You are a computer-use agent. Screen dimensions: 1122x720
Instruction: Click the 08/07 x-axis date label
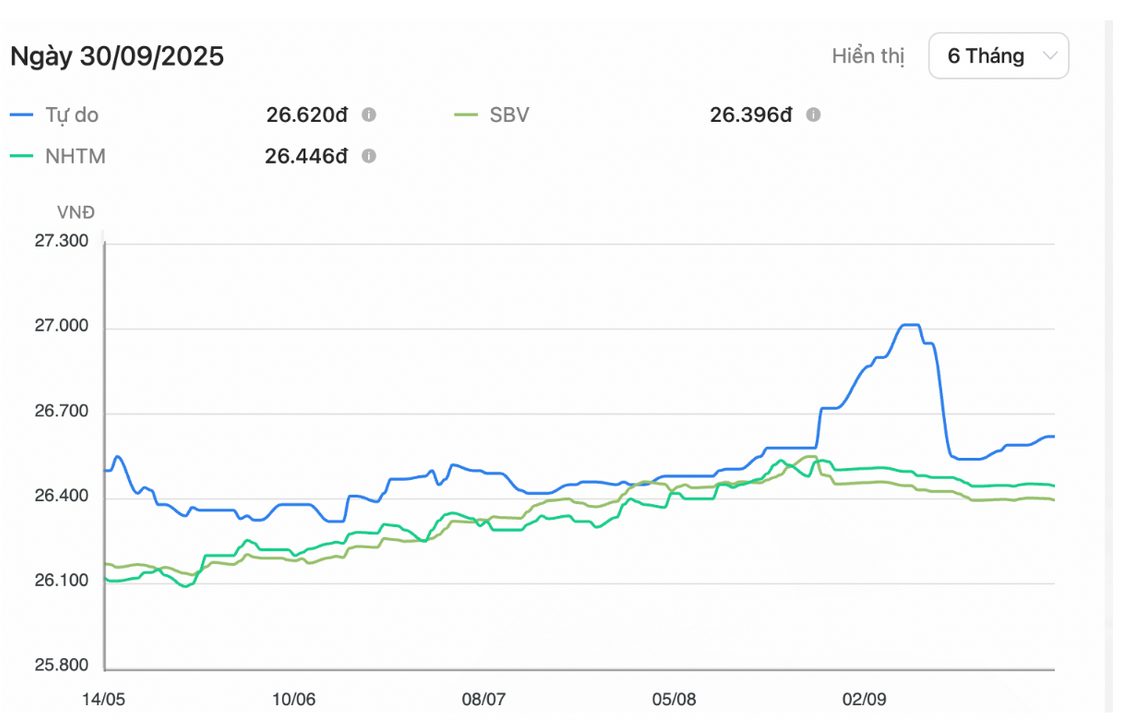pos(484,698)
